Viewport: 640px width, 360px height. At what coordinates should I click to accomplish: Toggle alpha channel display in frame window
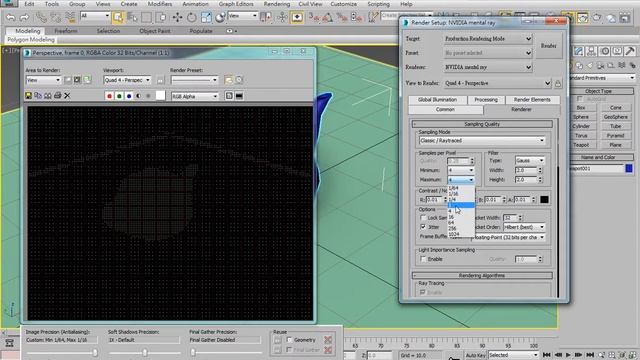pos(139,96)
